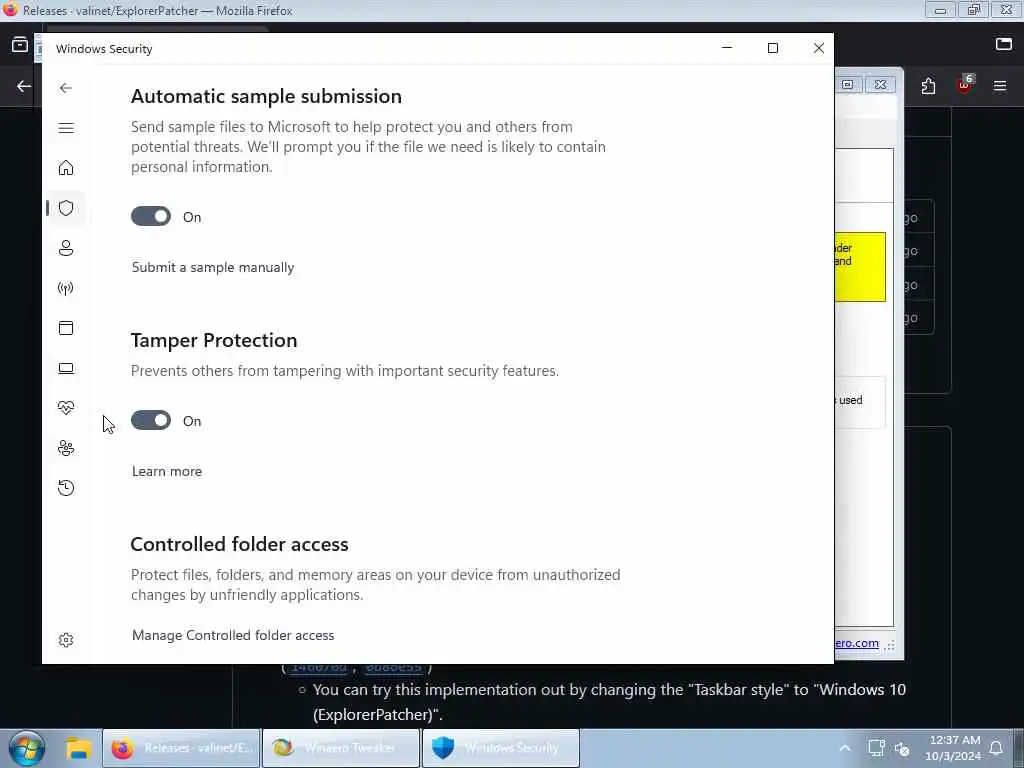The image size is (1024, 768).
Task: Switch to Firefox Releases taskbar button
Action: (x=182, y=748)
